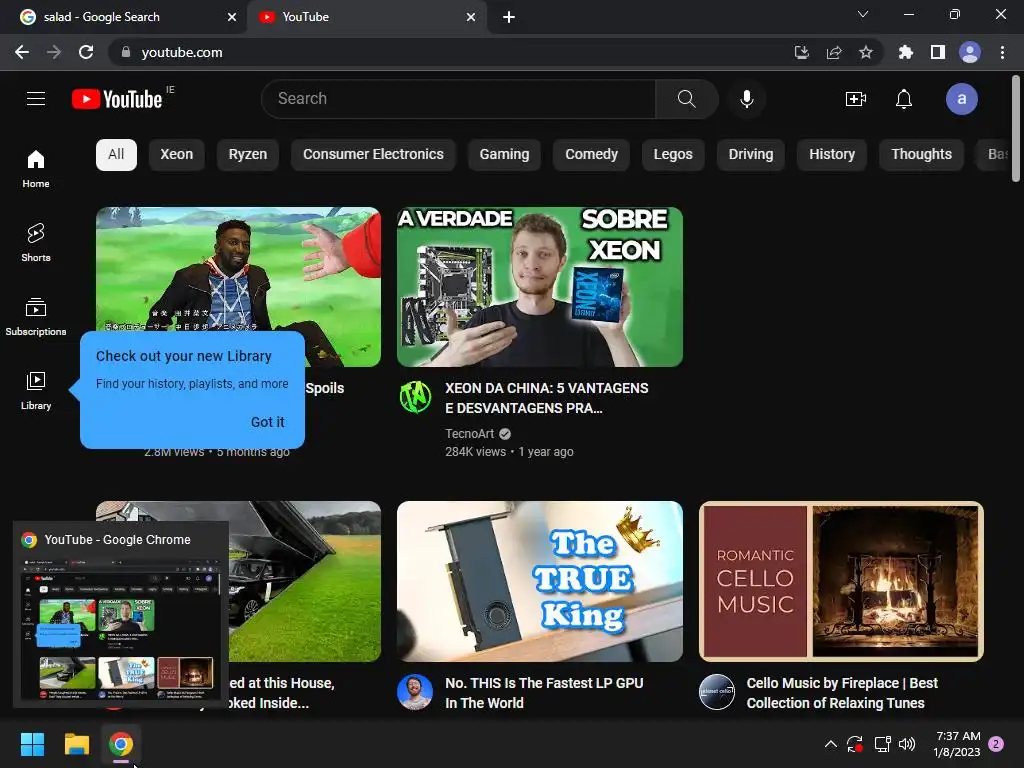Viewport: 1024px width, 768px height.
Task: Select the Thoughts filter chip
Action: [921, 155]
